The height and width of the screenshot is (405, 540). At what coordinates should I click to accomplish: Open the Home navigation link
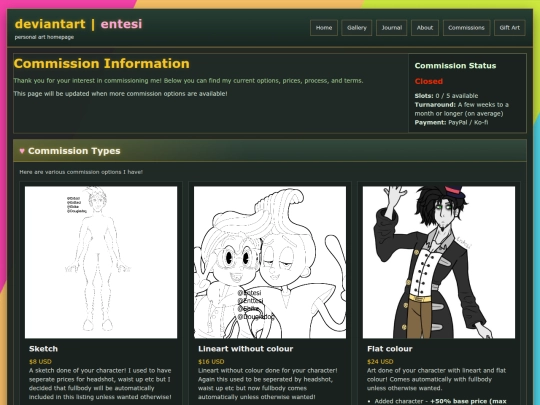[x=324, y=28]
